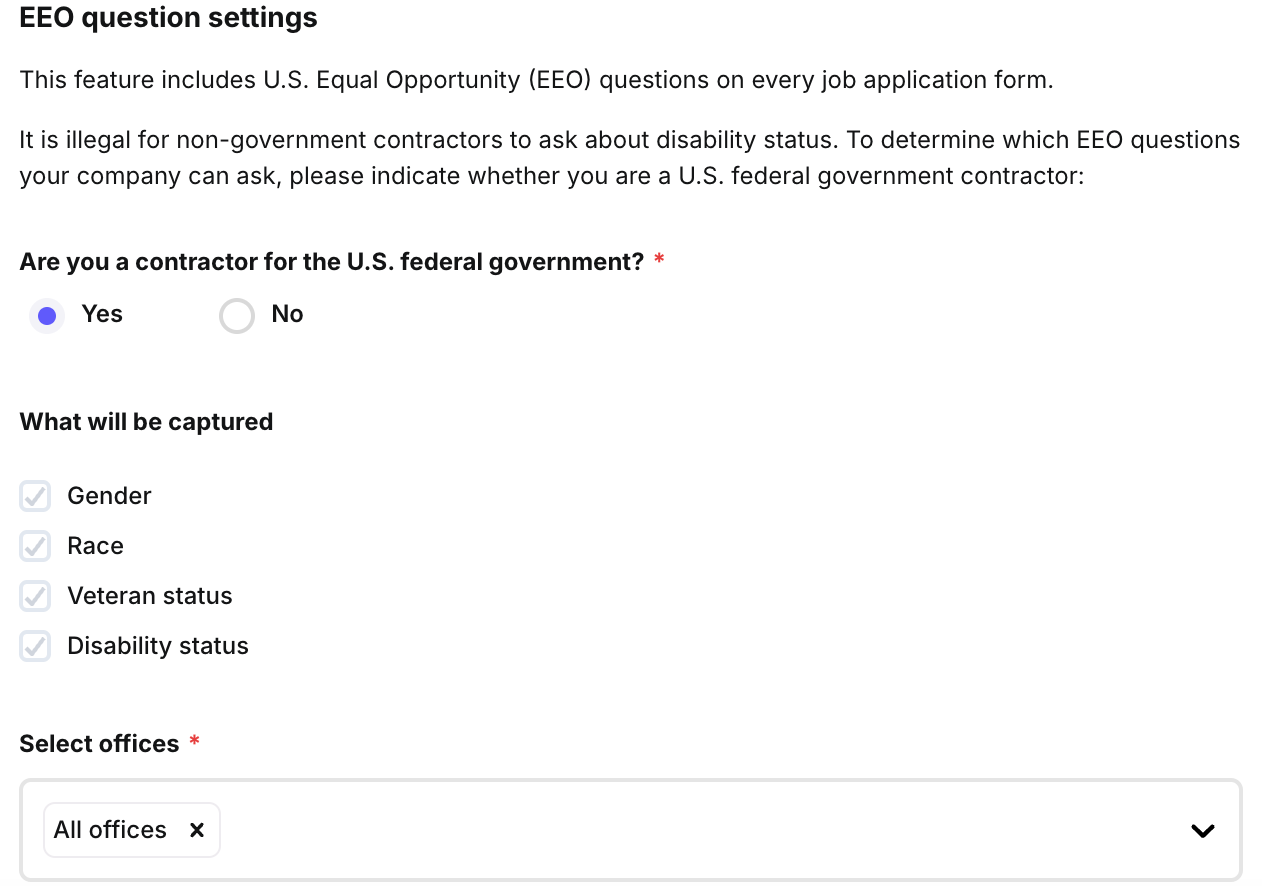Remove the All offices tag with x
The width and height of the screenshot is (1262, 886).
point(197,830)
